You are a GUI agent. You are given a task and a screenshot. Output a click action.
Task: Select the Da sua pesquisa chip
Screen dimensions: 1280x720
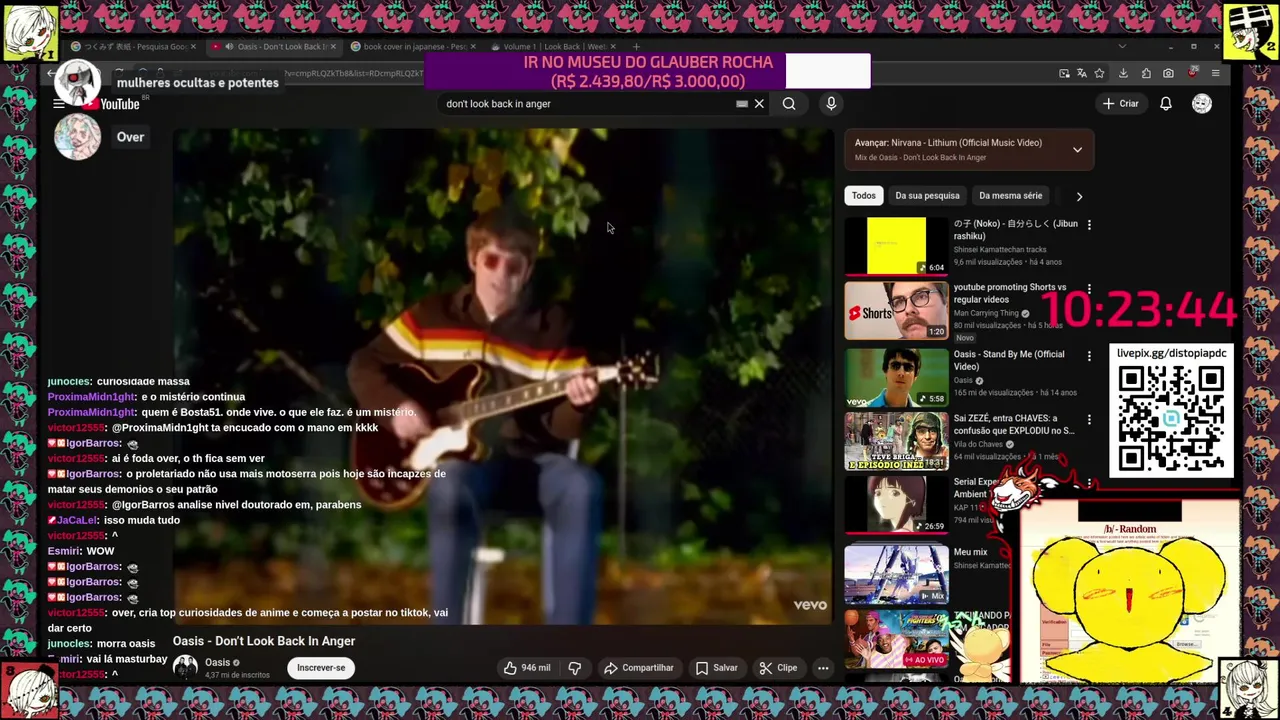tap(927, 196)
